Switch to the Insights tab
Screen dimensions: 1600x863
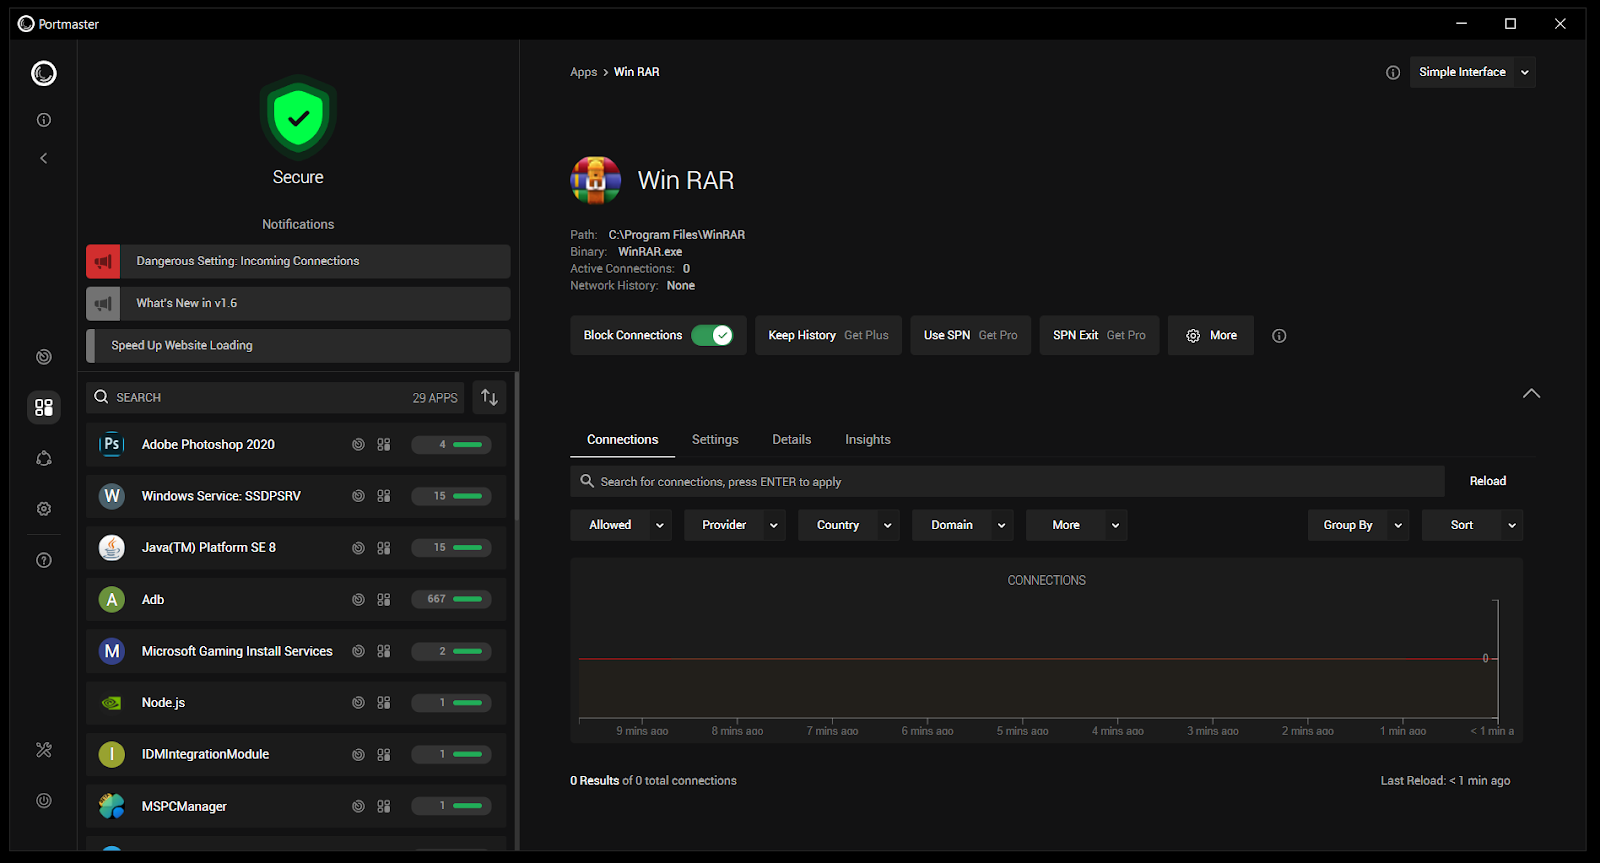click(x=867, y=440)
